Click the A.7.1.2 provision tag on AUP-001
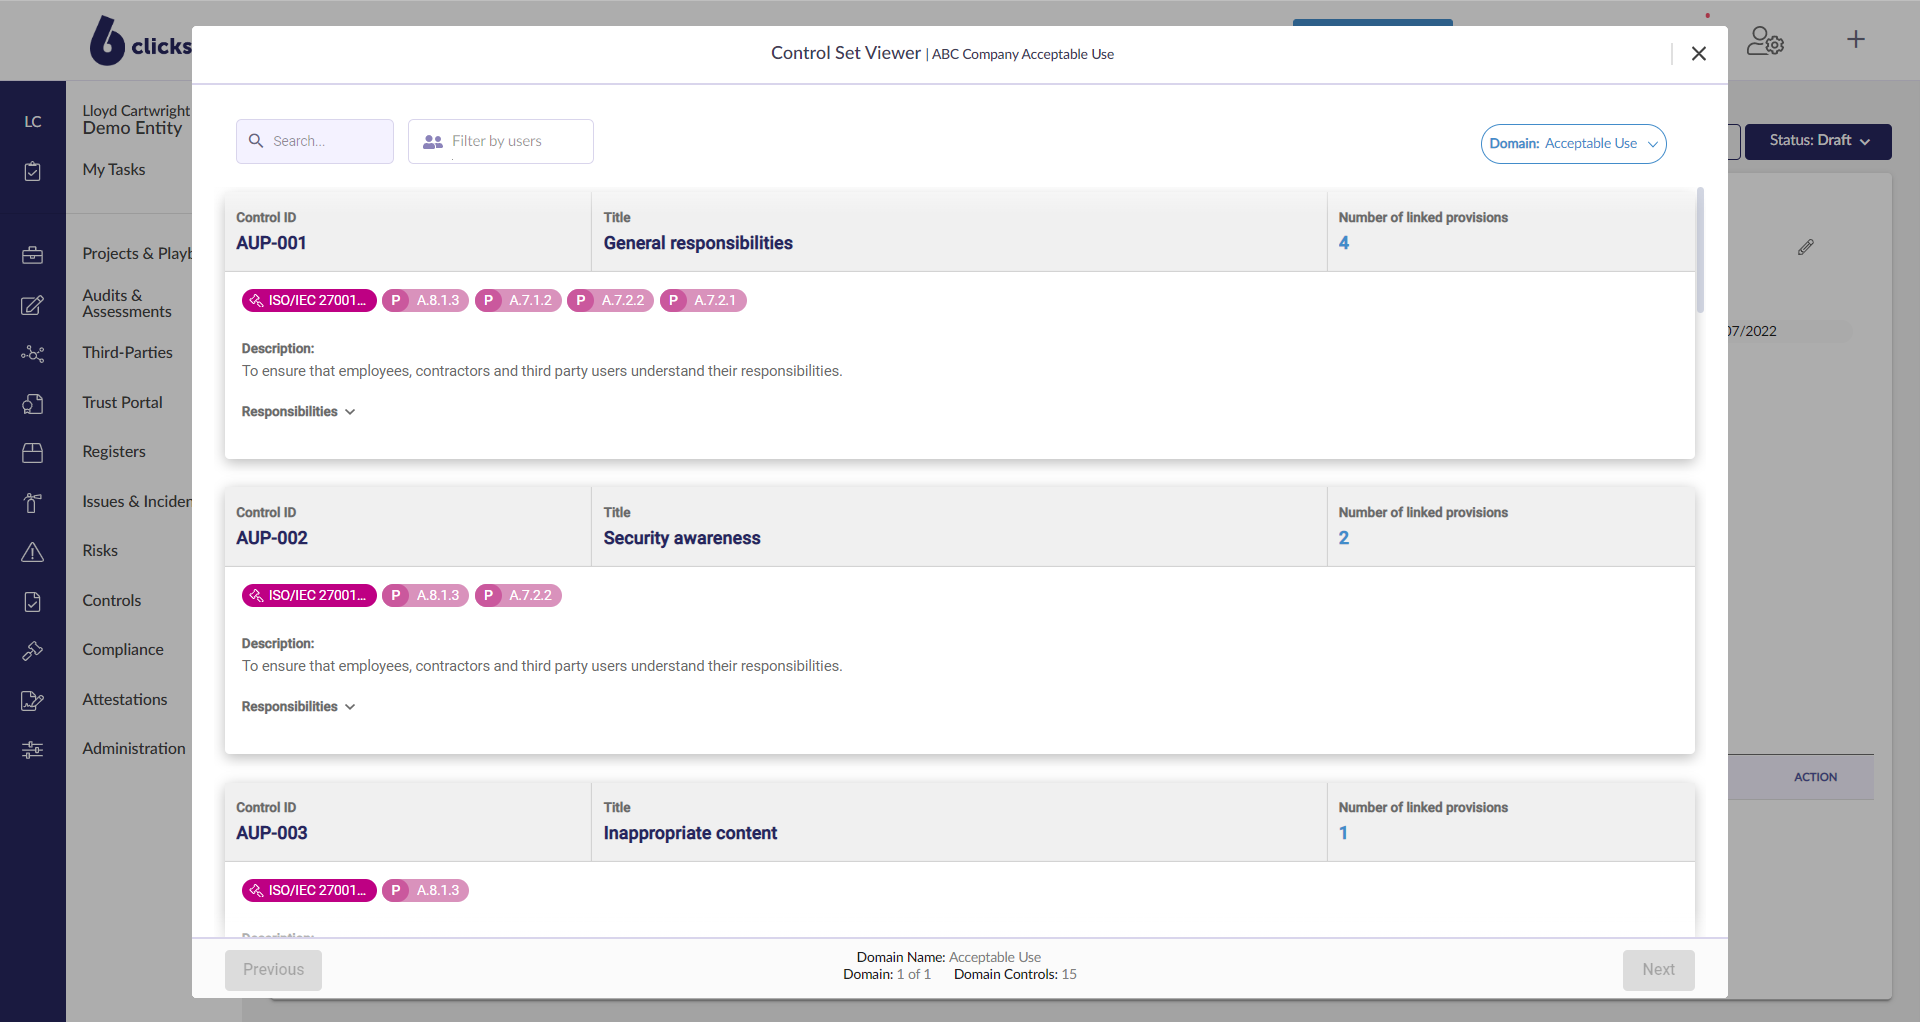This screenshot has height=1022, width=1920. pyautogui.click(x=518, y=301)
